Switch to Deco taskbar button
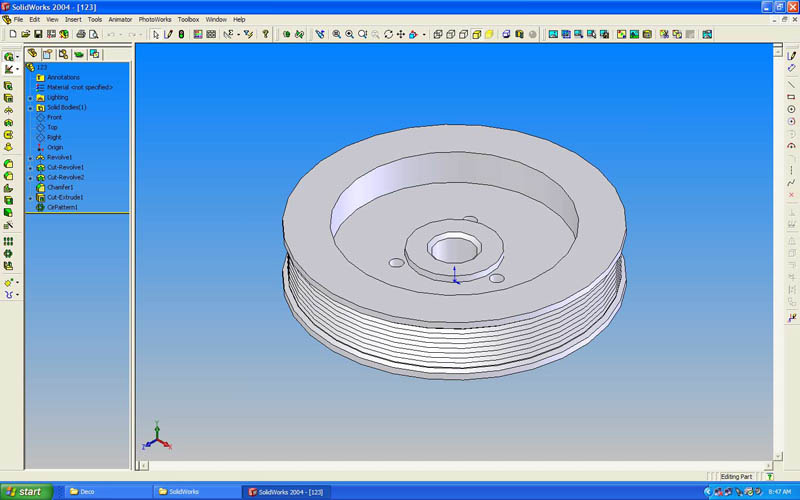Screen dimensions: 800x500 108,492
